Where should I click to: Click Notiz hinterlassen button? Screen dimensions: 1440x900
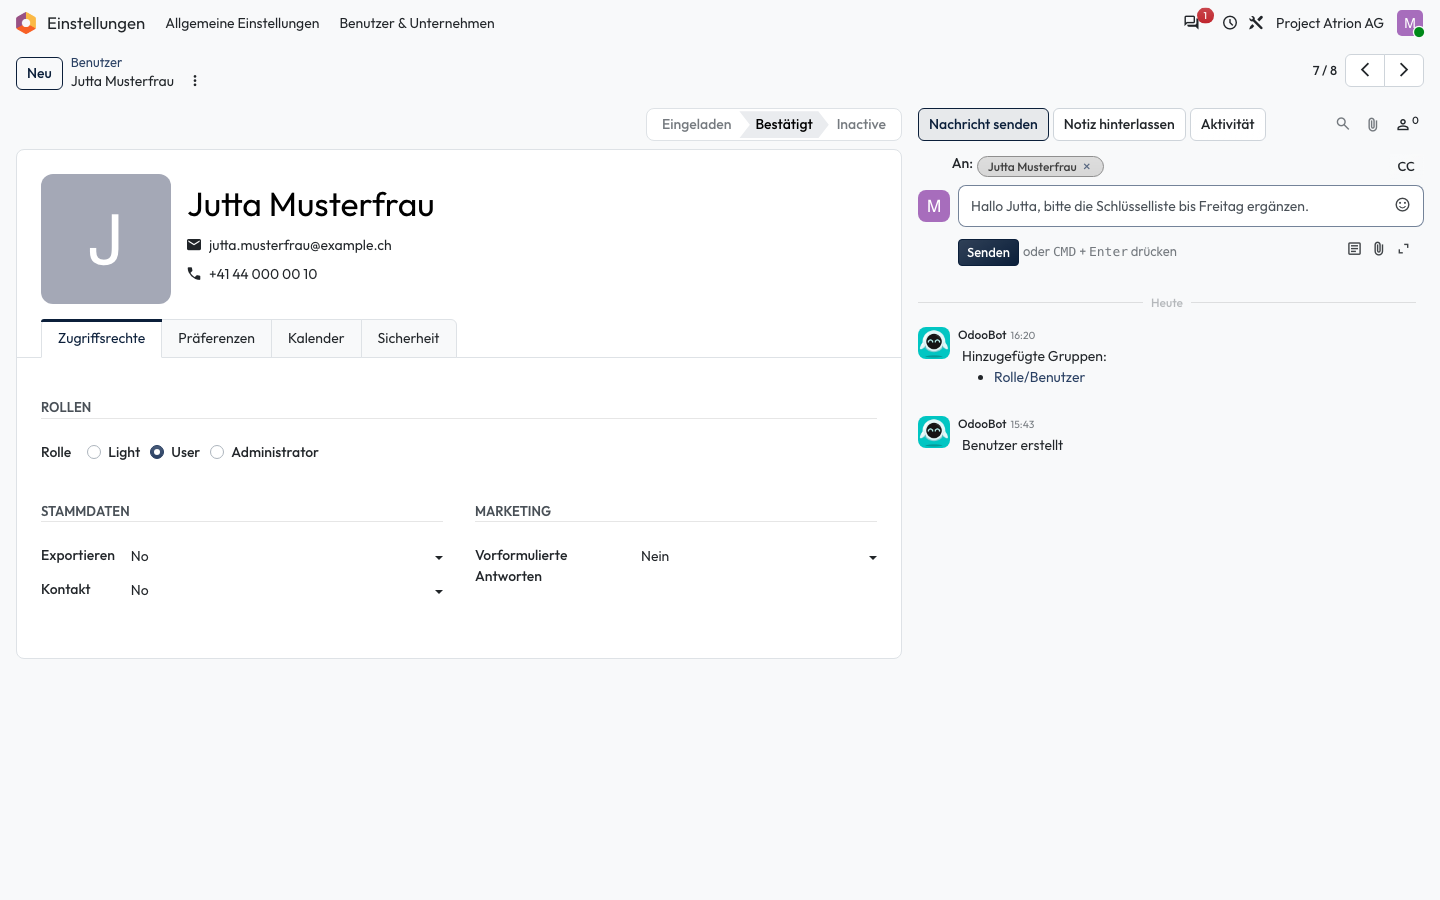pyautogui.click(x=1119, y=124)
